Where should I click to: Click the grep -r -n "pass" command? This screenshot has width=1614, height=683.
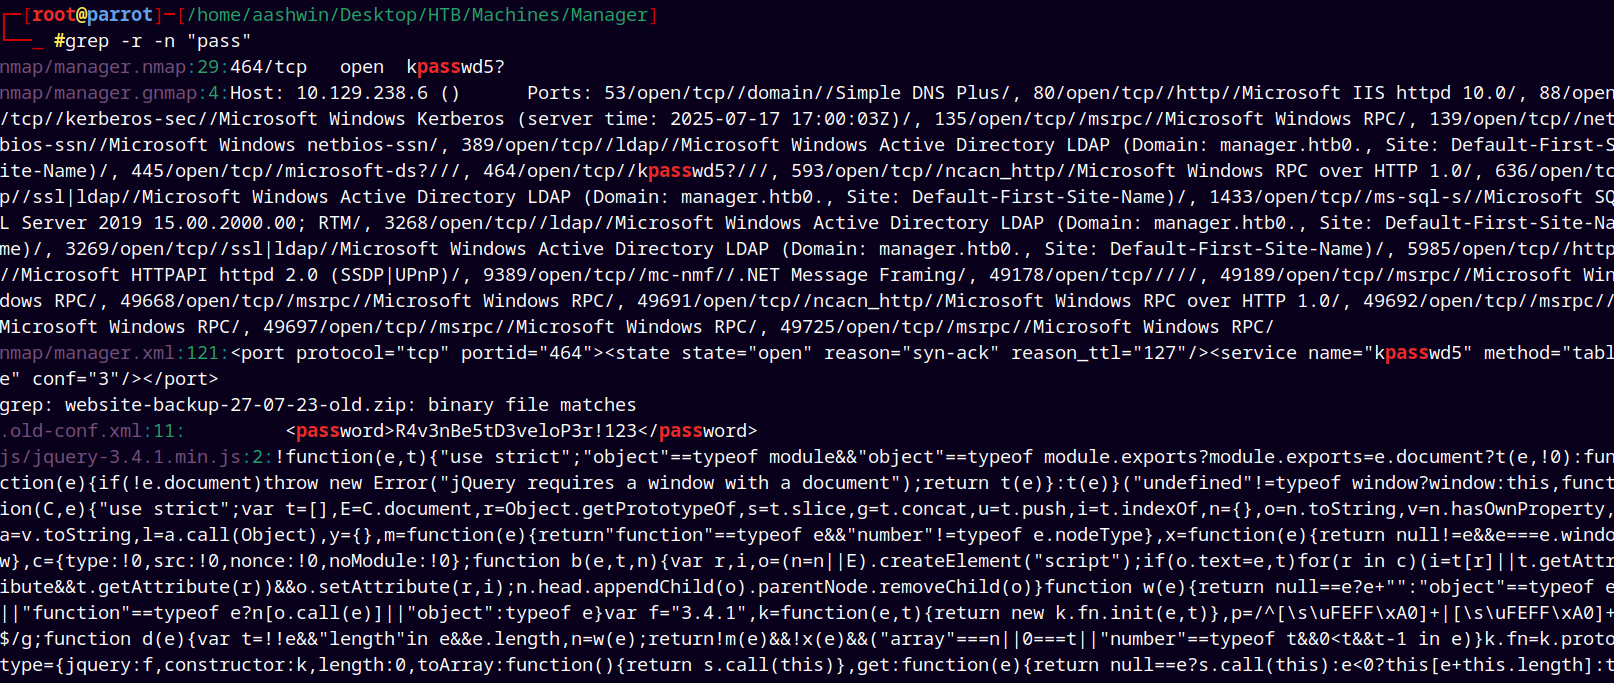click(158, 41)
